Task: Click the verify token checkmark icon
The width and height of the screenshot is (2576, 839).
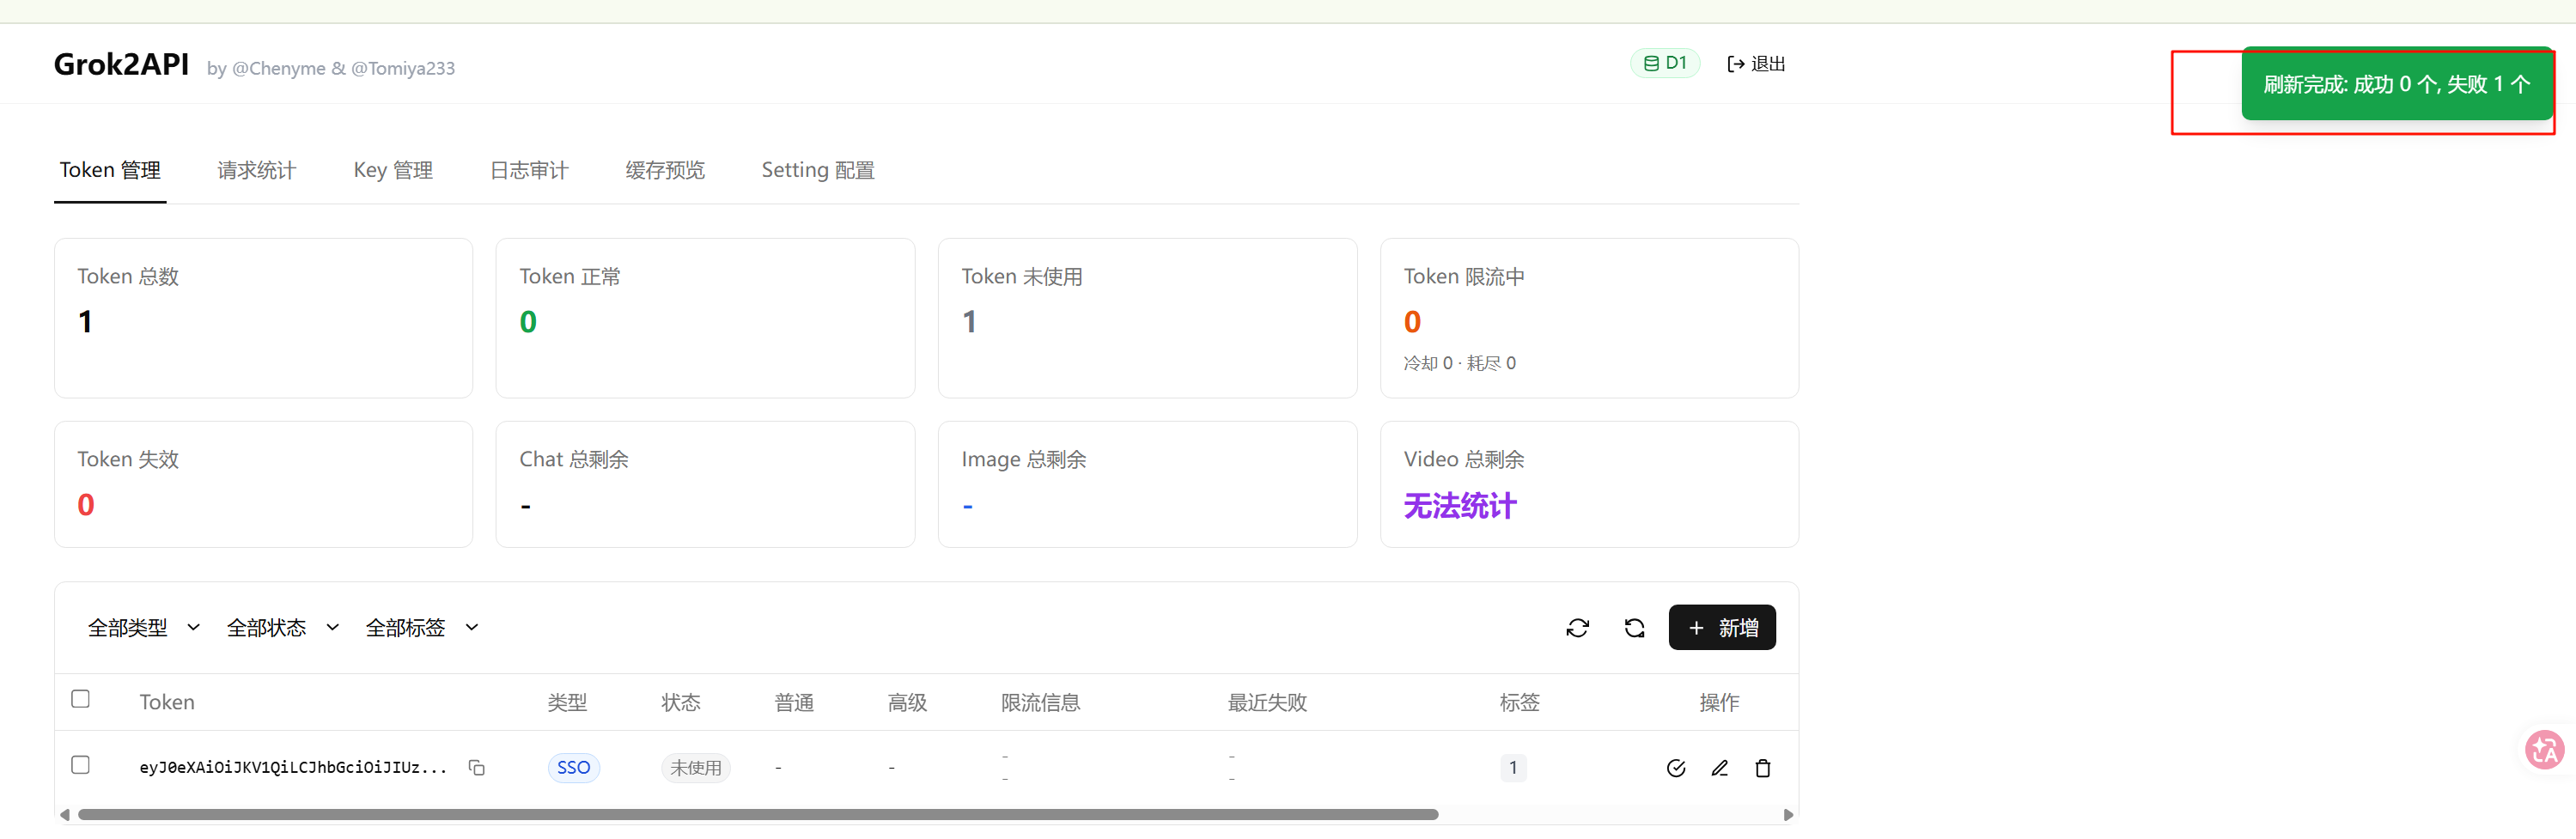Action: point(1676,768)
